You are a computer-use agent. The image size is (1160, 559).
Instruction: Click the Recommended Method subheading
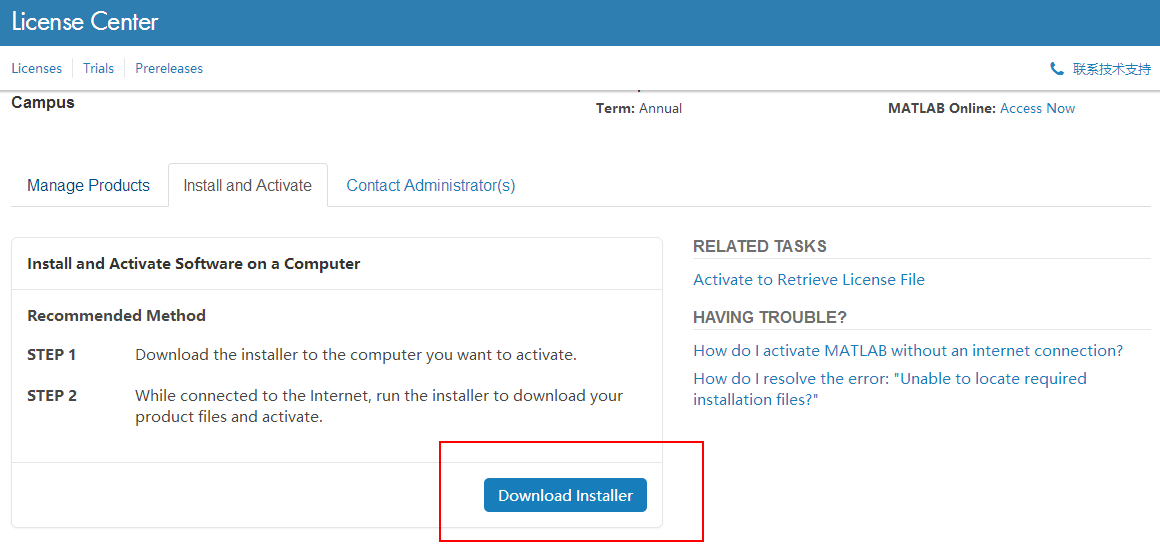tap(116, 316)
